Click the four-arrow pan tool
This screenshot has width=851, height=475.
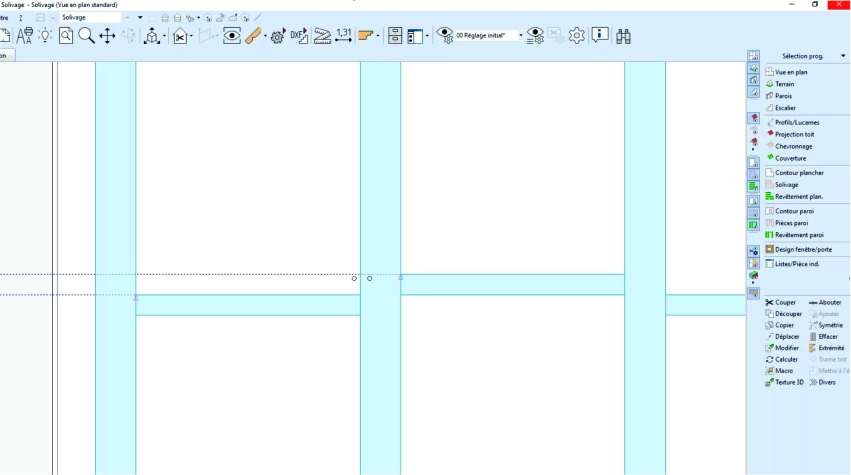pyautogui.click(x=107, y=36)
